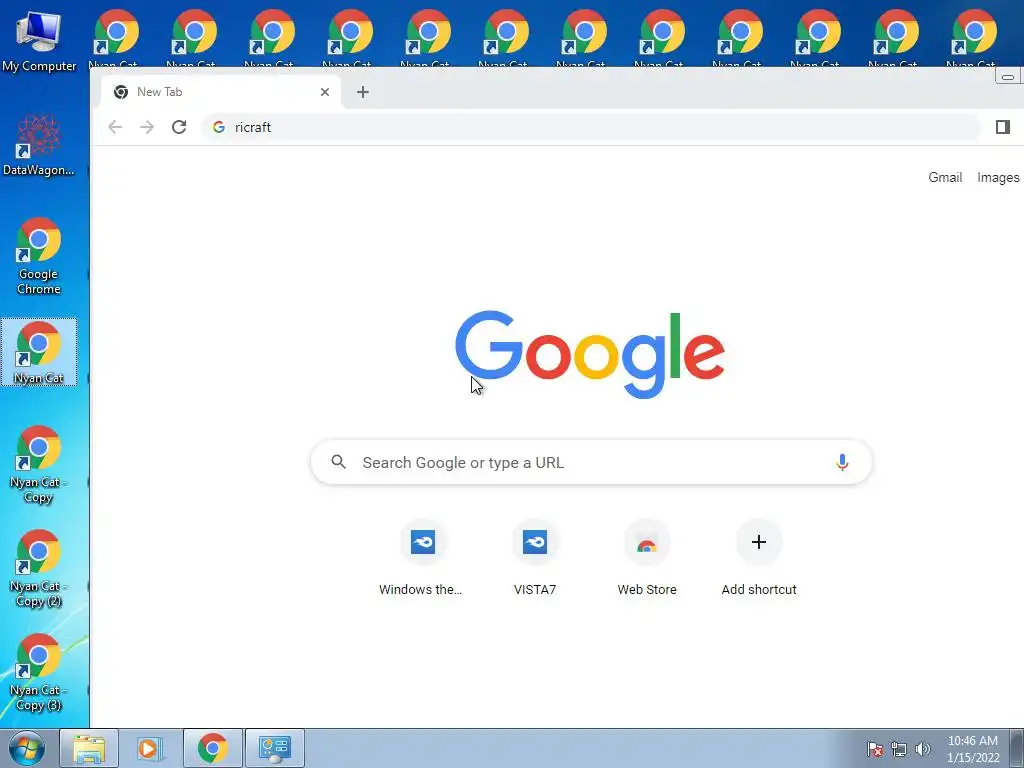Switch to Chrome taskbar button
1024x768 pixels.
[213, 748]
